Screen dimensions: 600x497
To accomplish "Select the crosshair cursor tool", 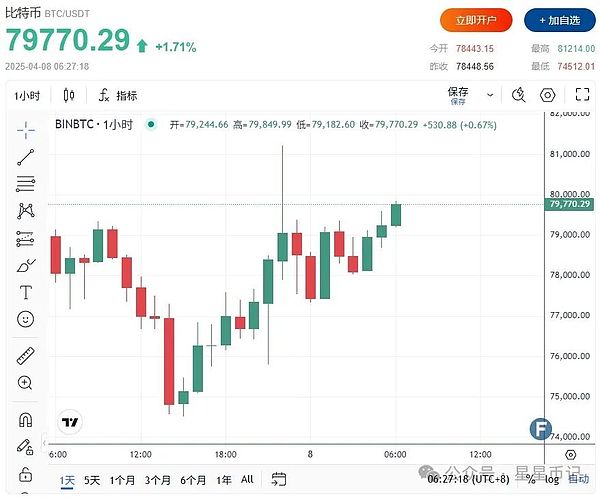I will (x=25, y=130).
